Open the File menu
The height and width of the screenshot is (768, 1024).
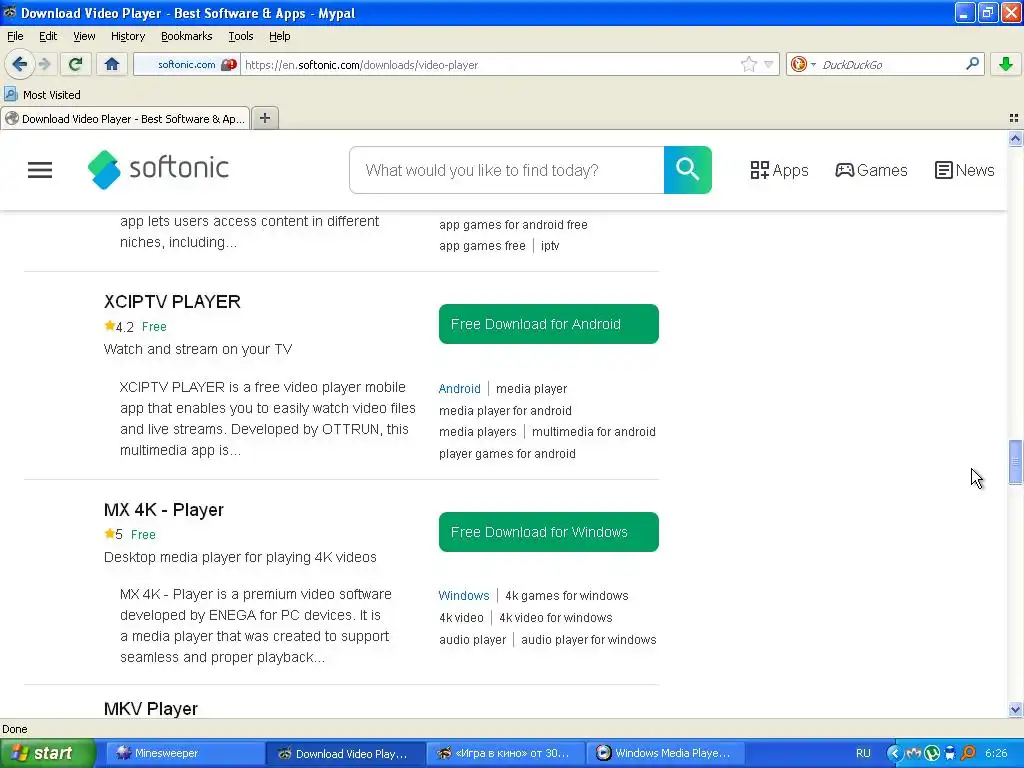coord(15,36)
